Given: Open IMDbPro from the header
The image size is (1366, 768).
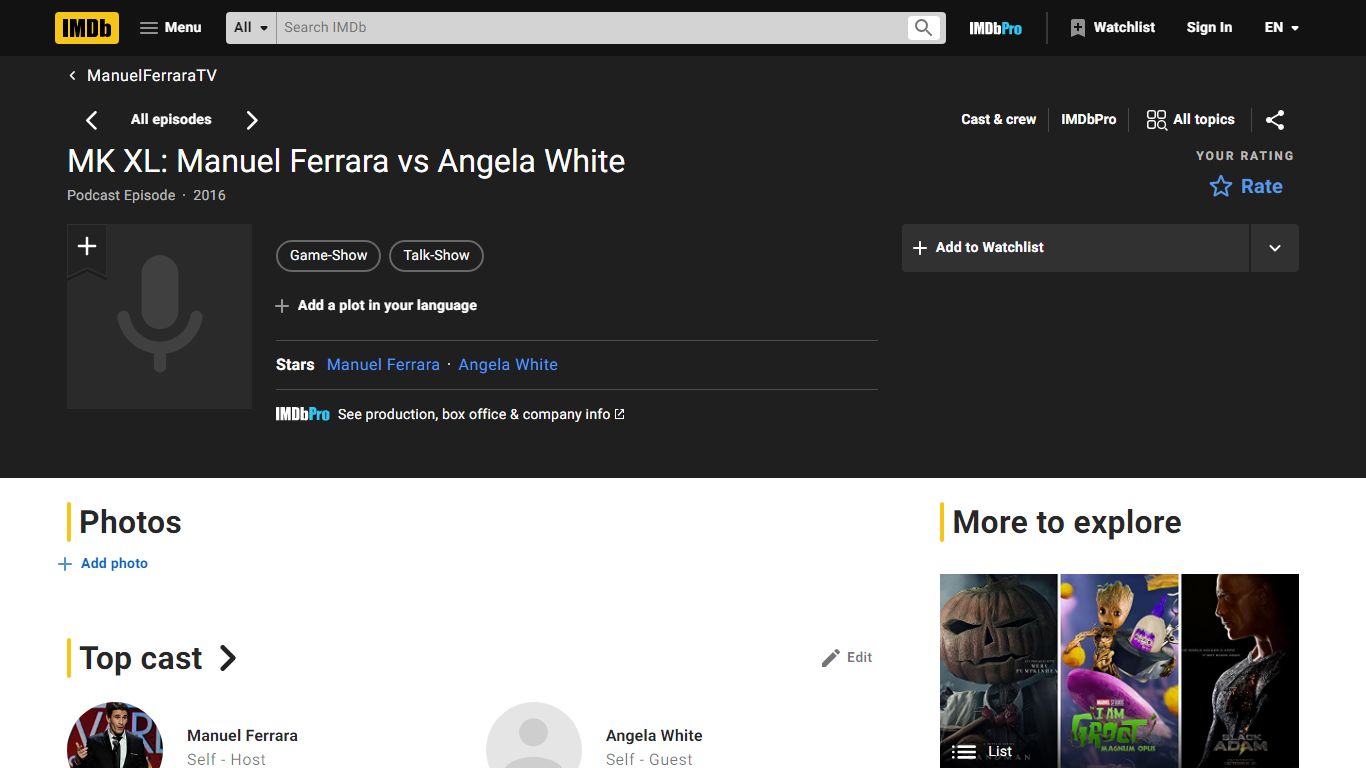Looking at the screenshot, I should coord(995,28).
